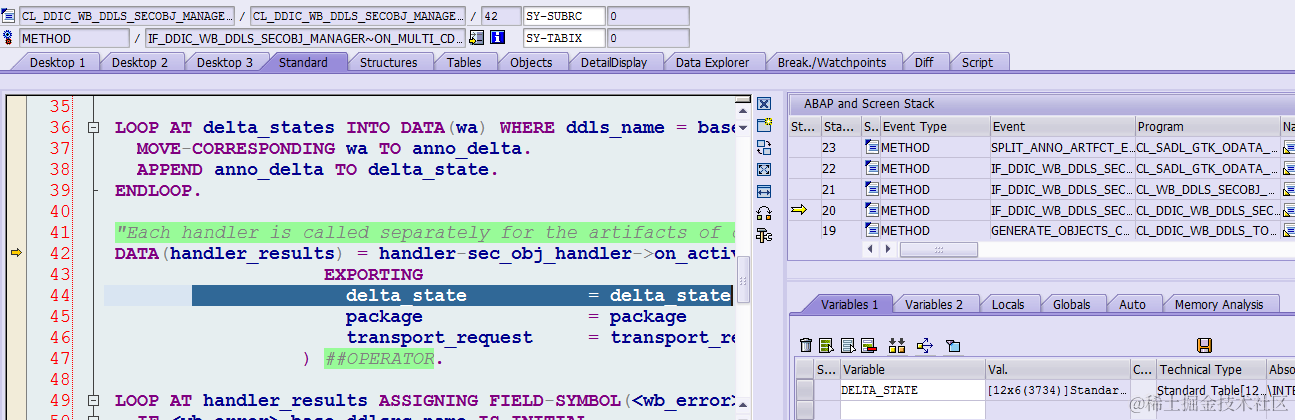Viewport: 1295px width, 420px height.
Task: Switch to the Desktop 3 tab
Action: [x=224, y=62]
